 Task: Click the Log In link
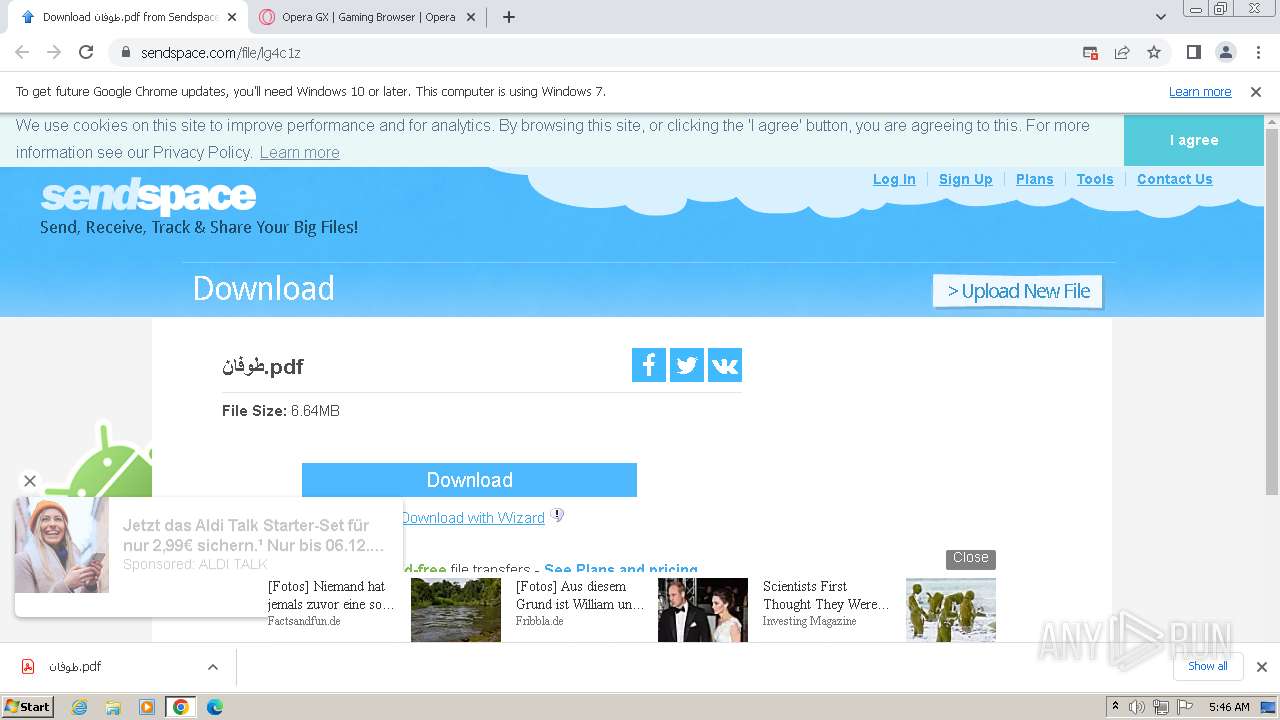tap(894, 179)
